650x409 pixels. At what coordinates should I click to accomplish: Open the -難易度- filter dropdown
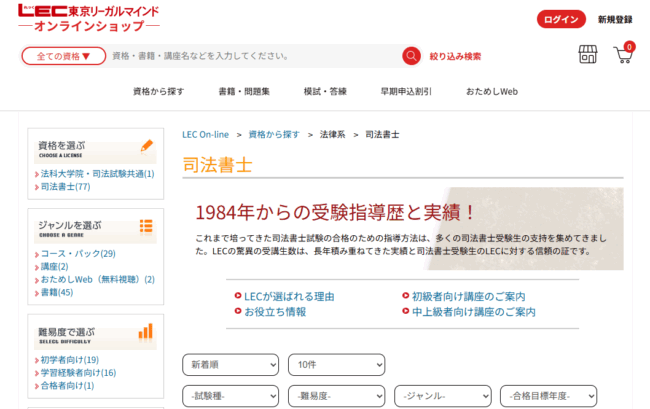coord(337,396)
